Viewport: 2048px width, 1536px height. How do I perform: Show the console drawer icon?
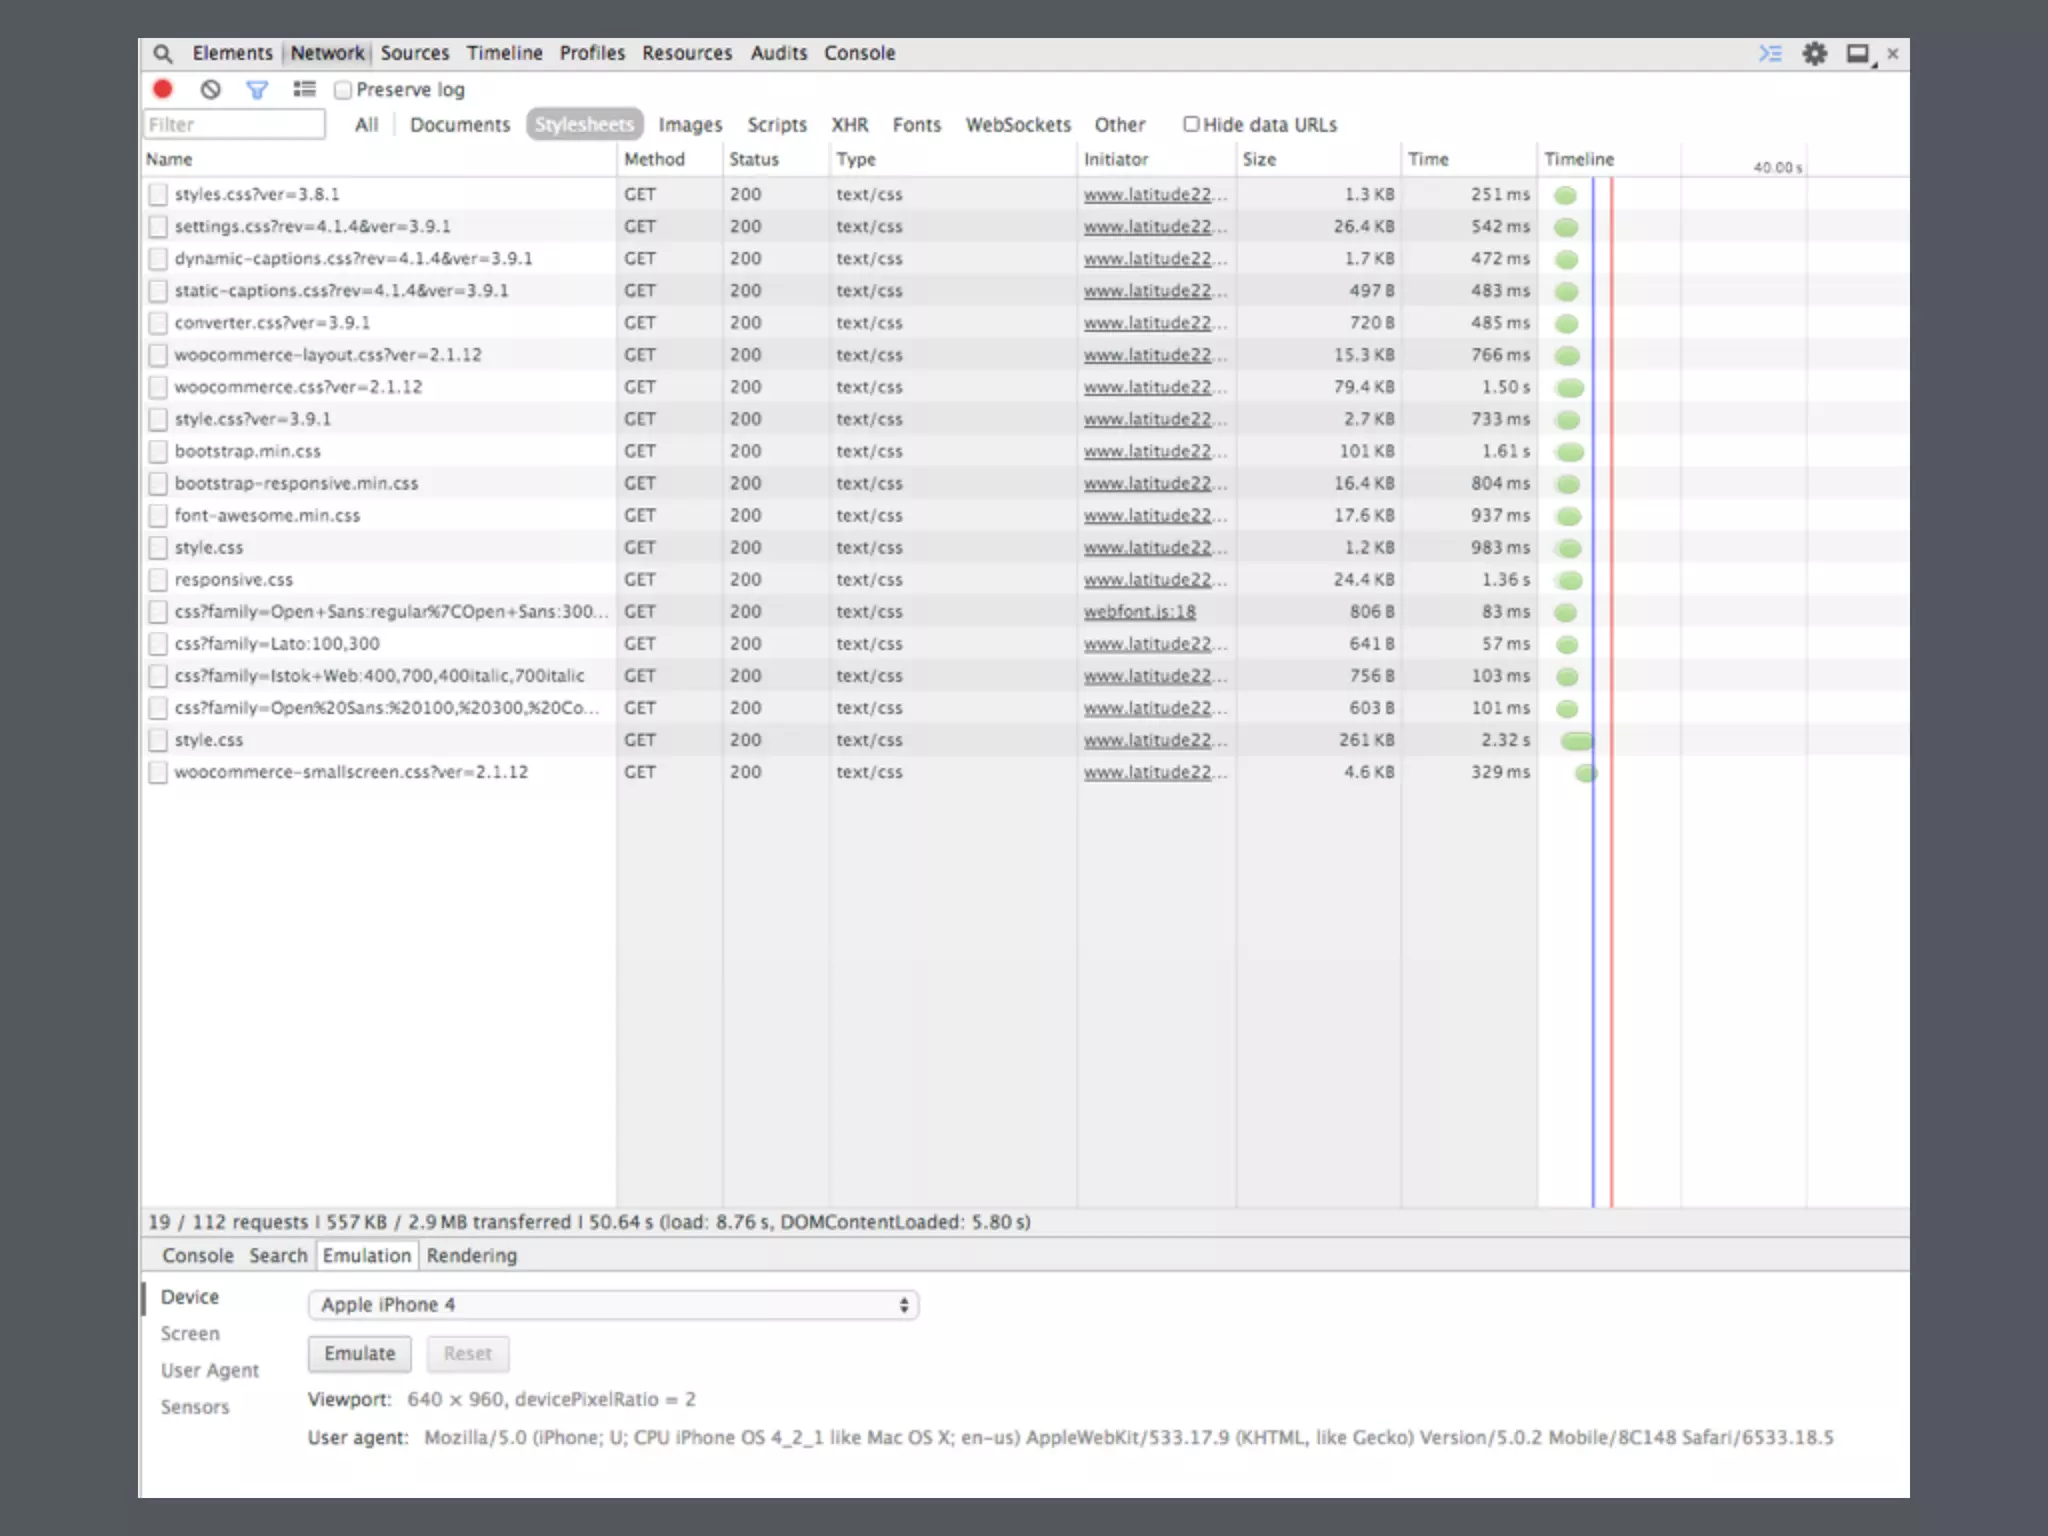pyautogui.click(x=1770, y=53)
